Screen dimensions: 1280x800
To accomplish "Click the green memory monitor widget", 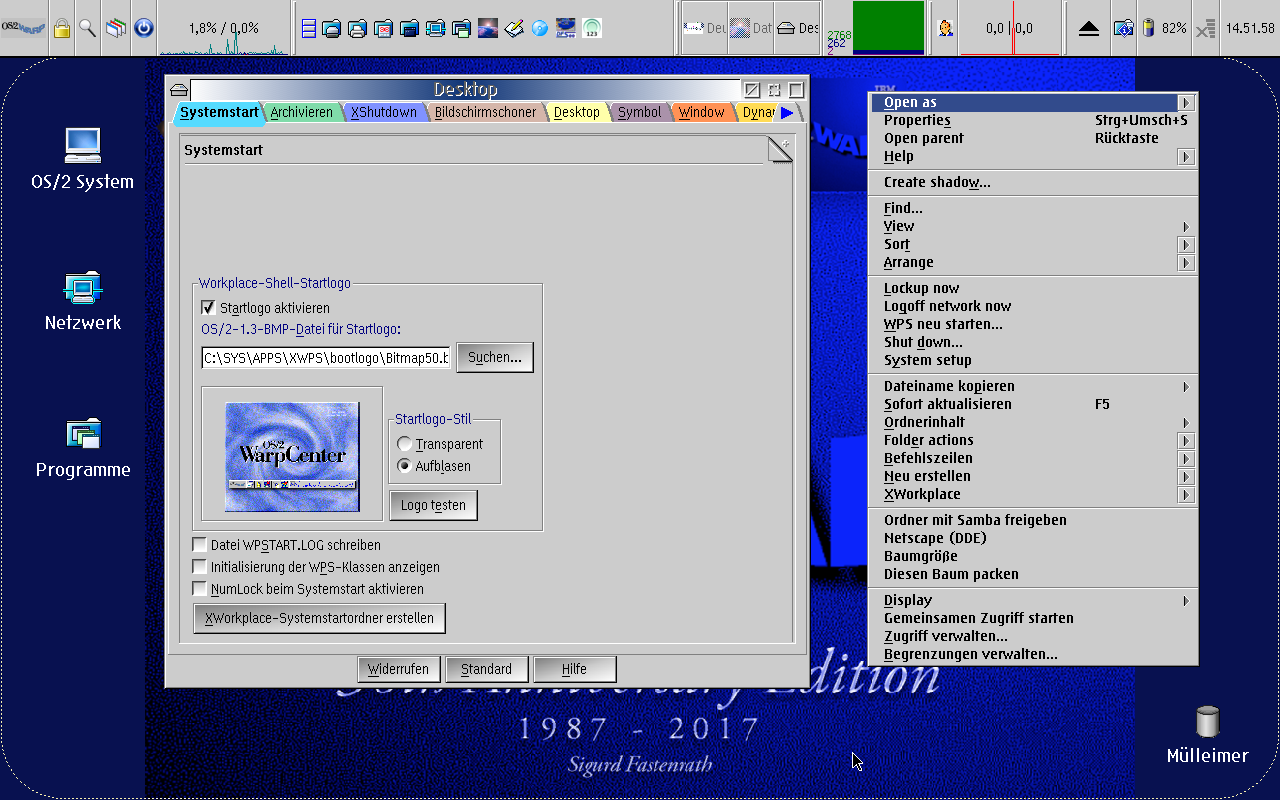I will click(x=888, y=27).
